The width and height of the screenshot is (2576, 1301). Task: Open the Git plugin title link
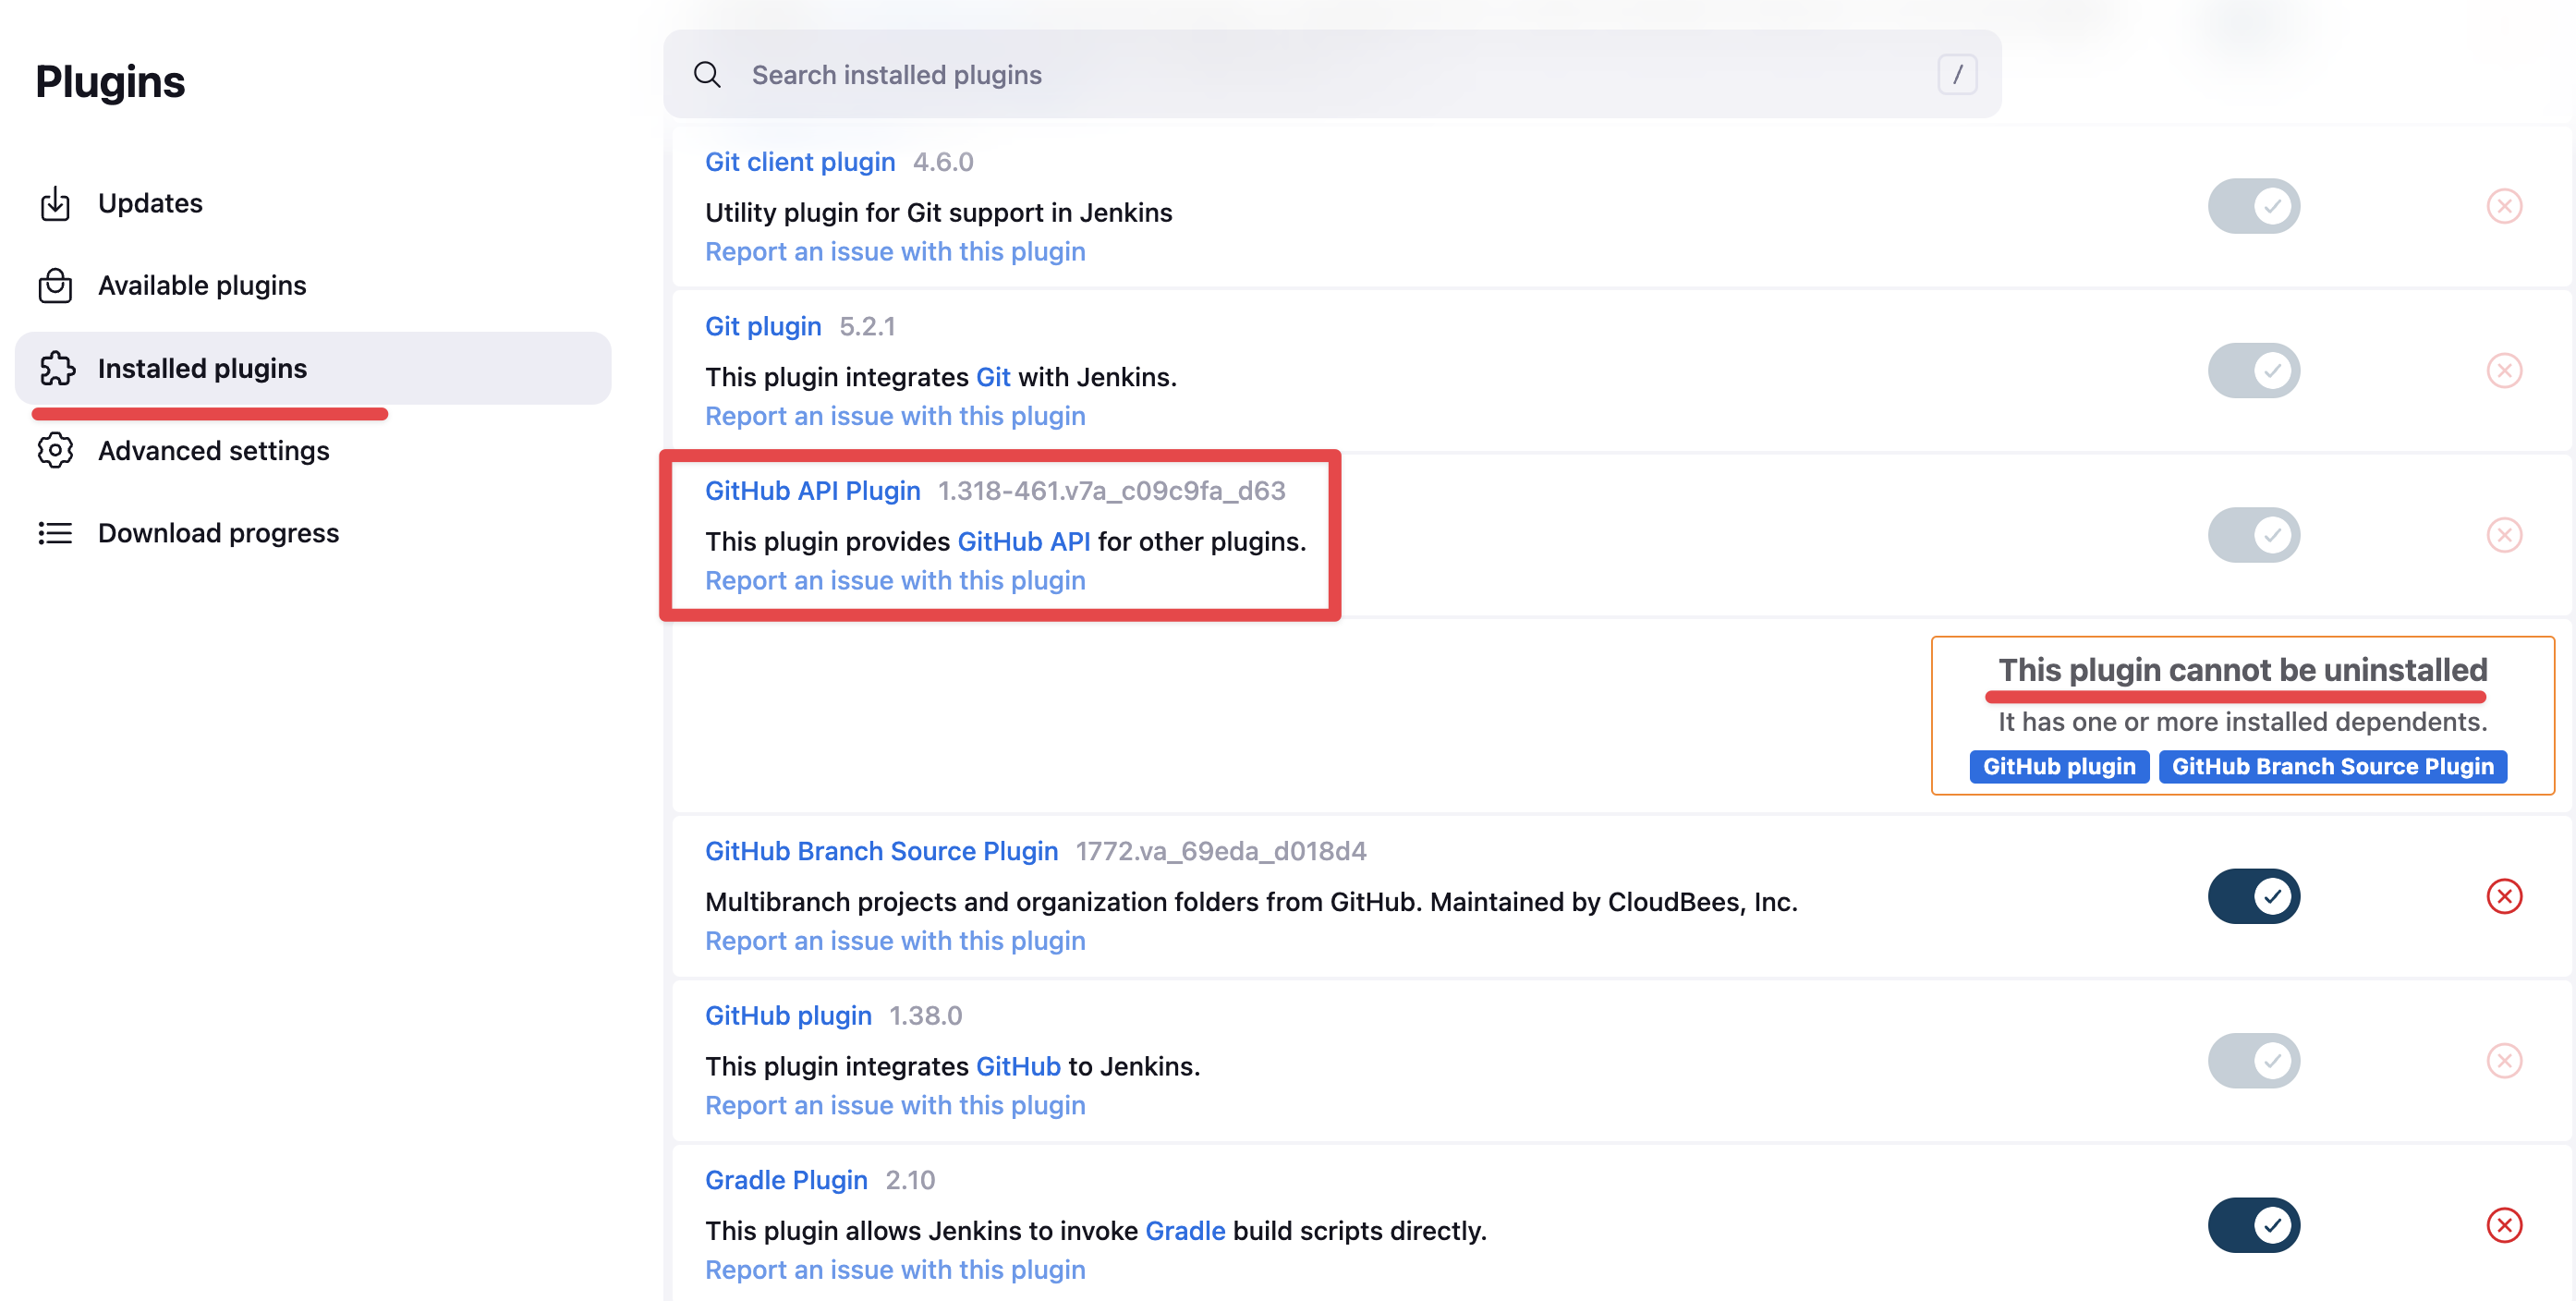coord(763,327)
